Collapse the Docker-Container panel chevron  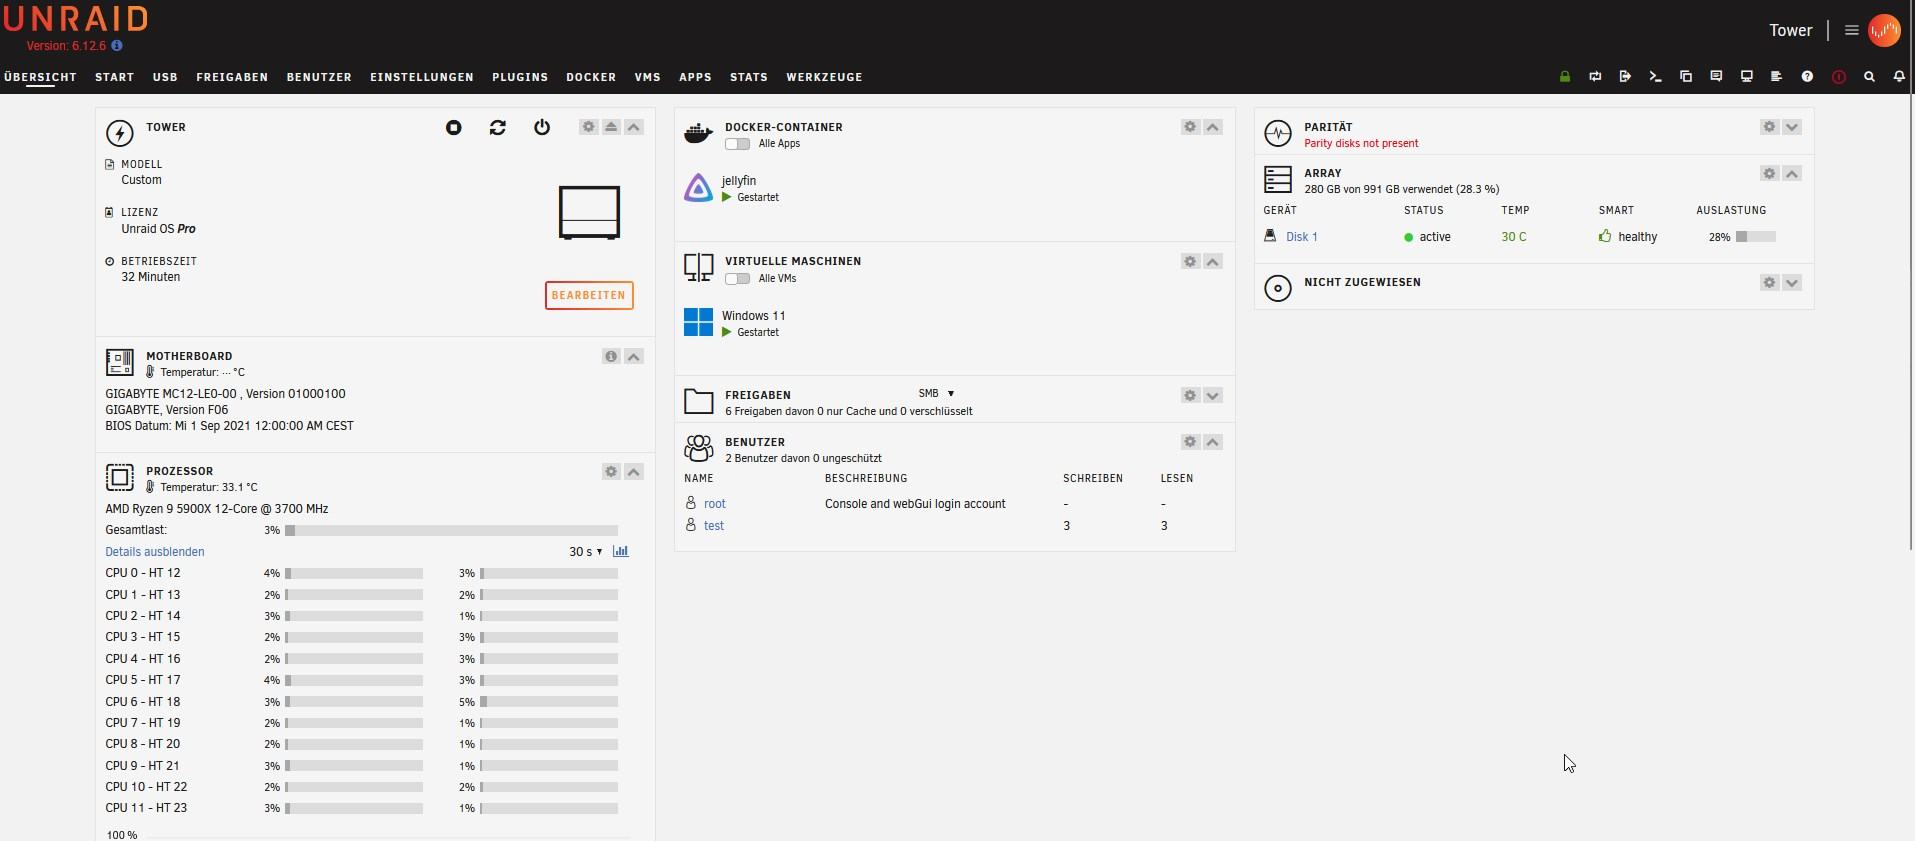click(1213, 127)
